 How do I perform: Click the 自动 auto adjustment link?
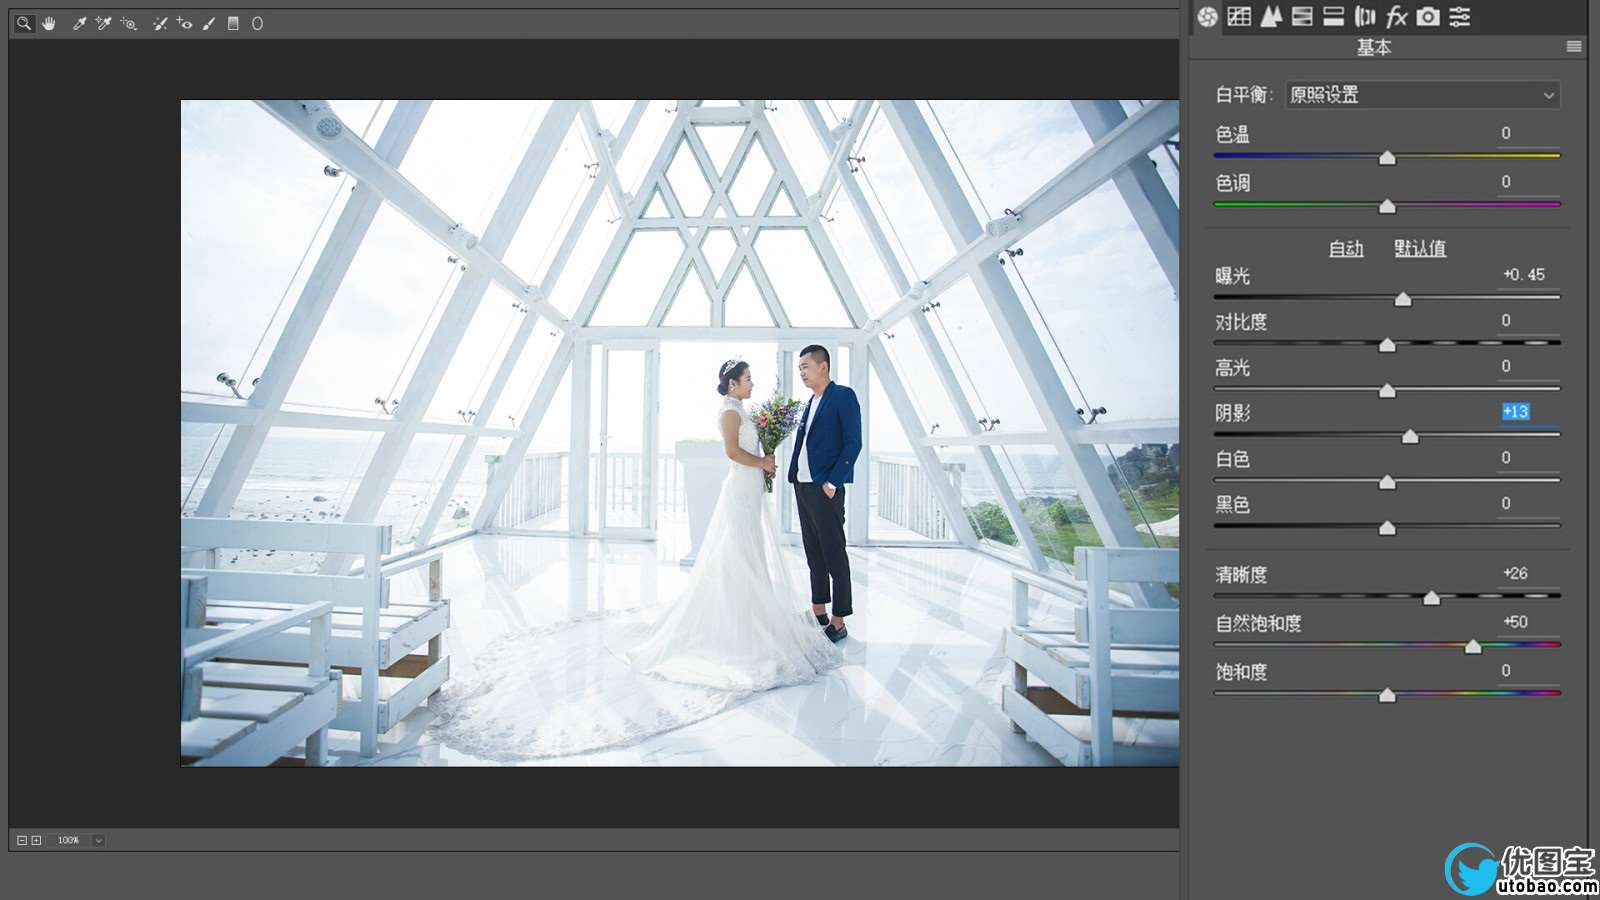point(1345,248)
